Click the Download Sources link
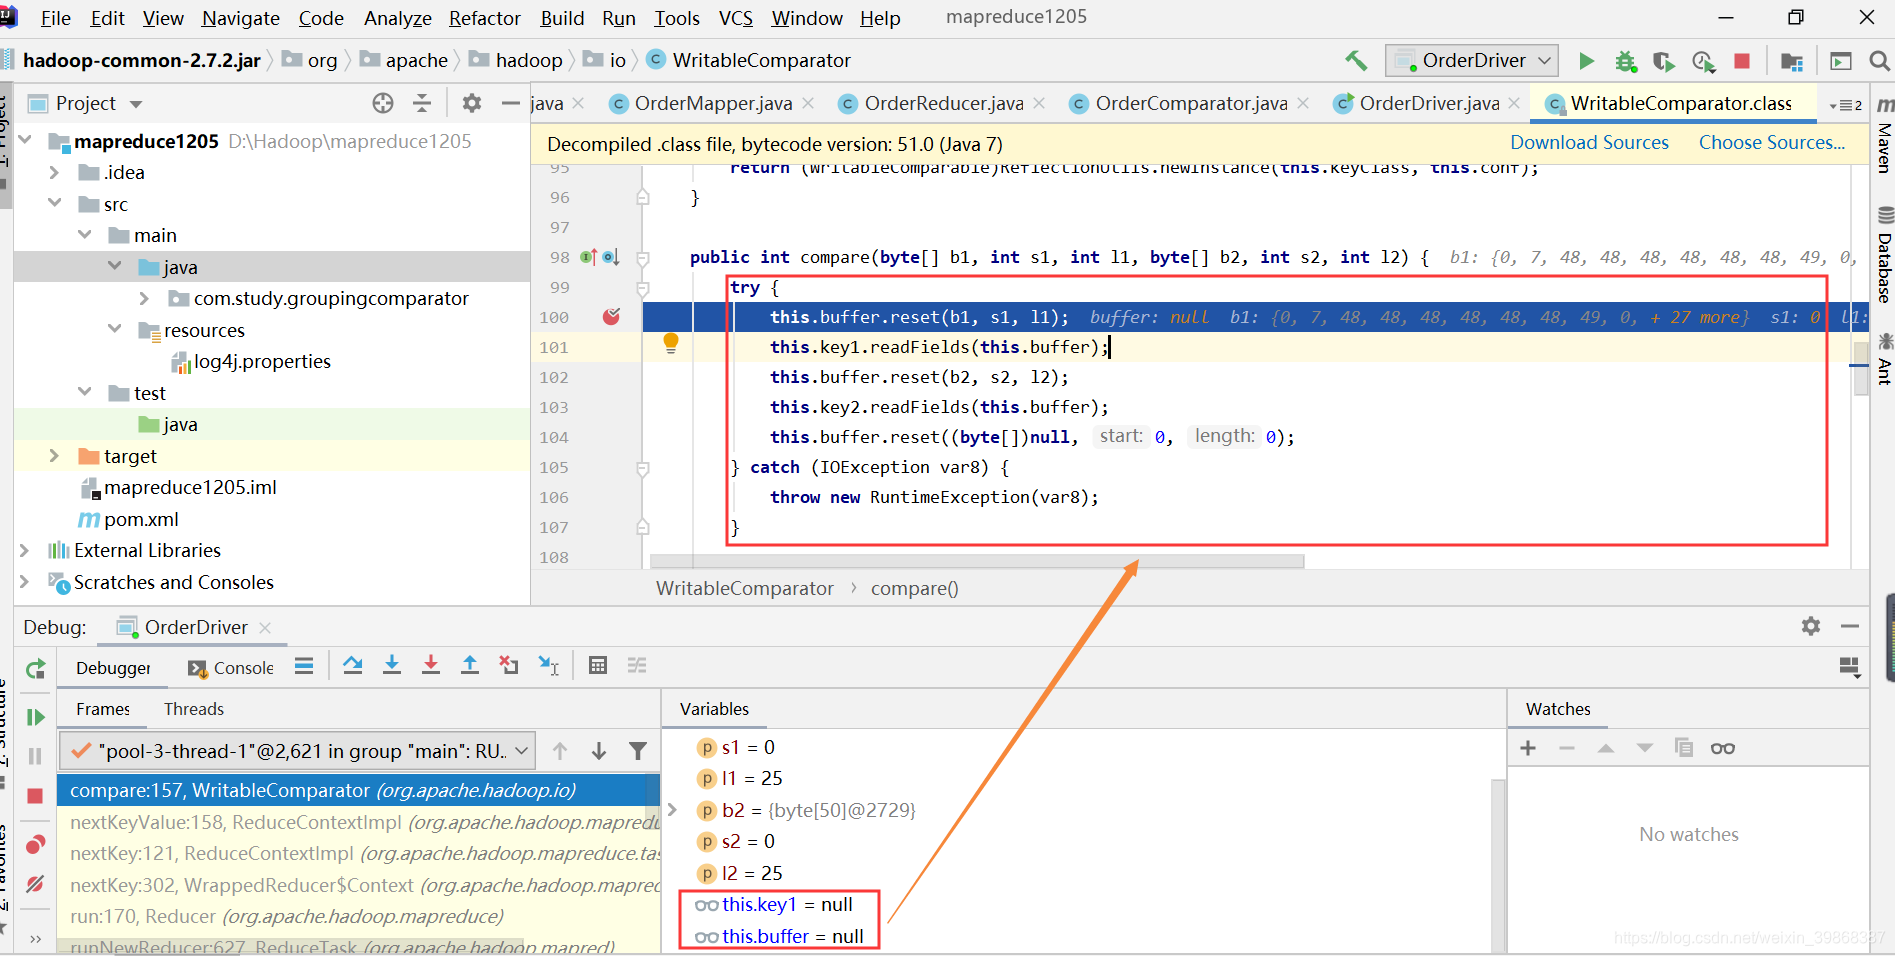 tap(1588, 143)
